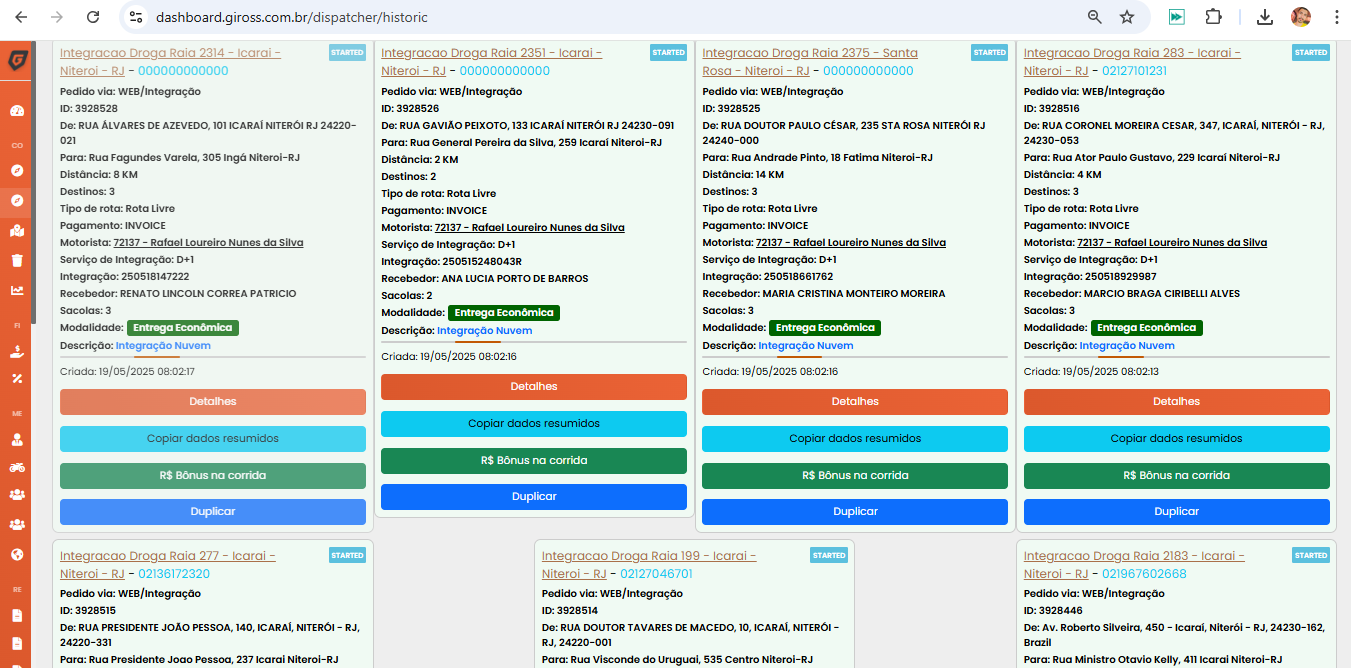Open Detalhes for order ID 3928525
This screenshot has height=668, width=1351.
click(855, 401)
